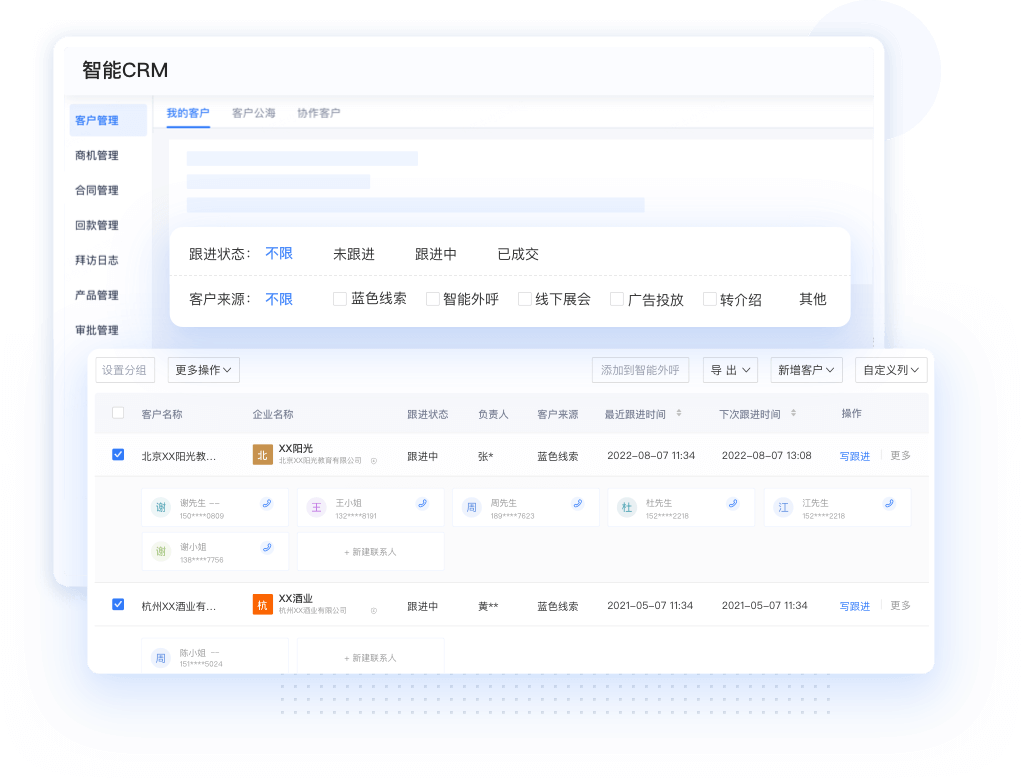Screen dimensions: 1022x778
Task: Sort by 下次跟进时间 arrows
Action: (x=793, y=413)
